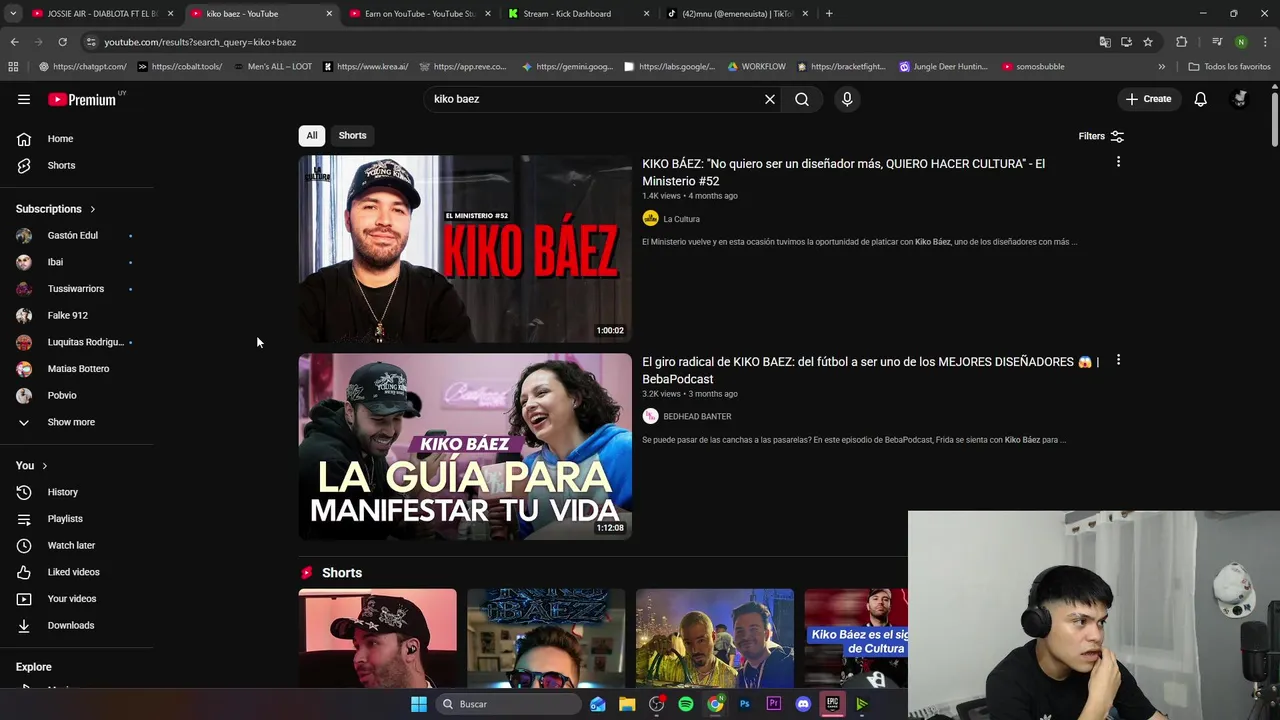The height and width of the screenshot is (720, 1280).
Task: Click the browser address bar URL
Action: (x=200, y=42)
